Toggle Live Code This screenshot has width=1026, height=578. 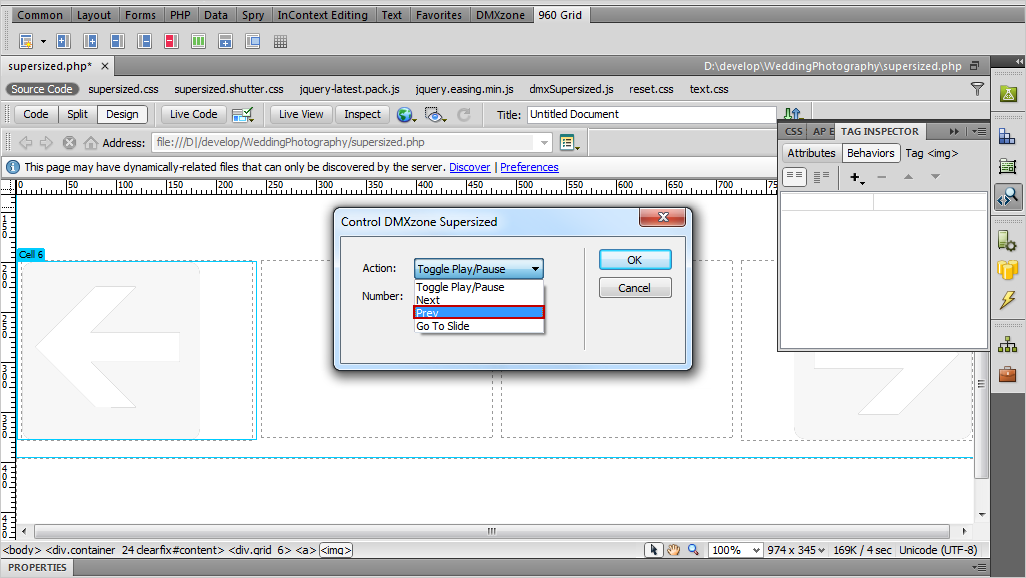pyautogui.click(x=194, y=115)
